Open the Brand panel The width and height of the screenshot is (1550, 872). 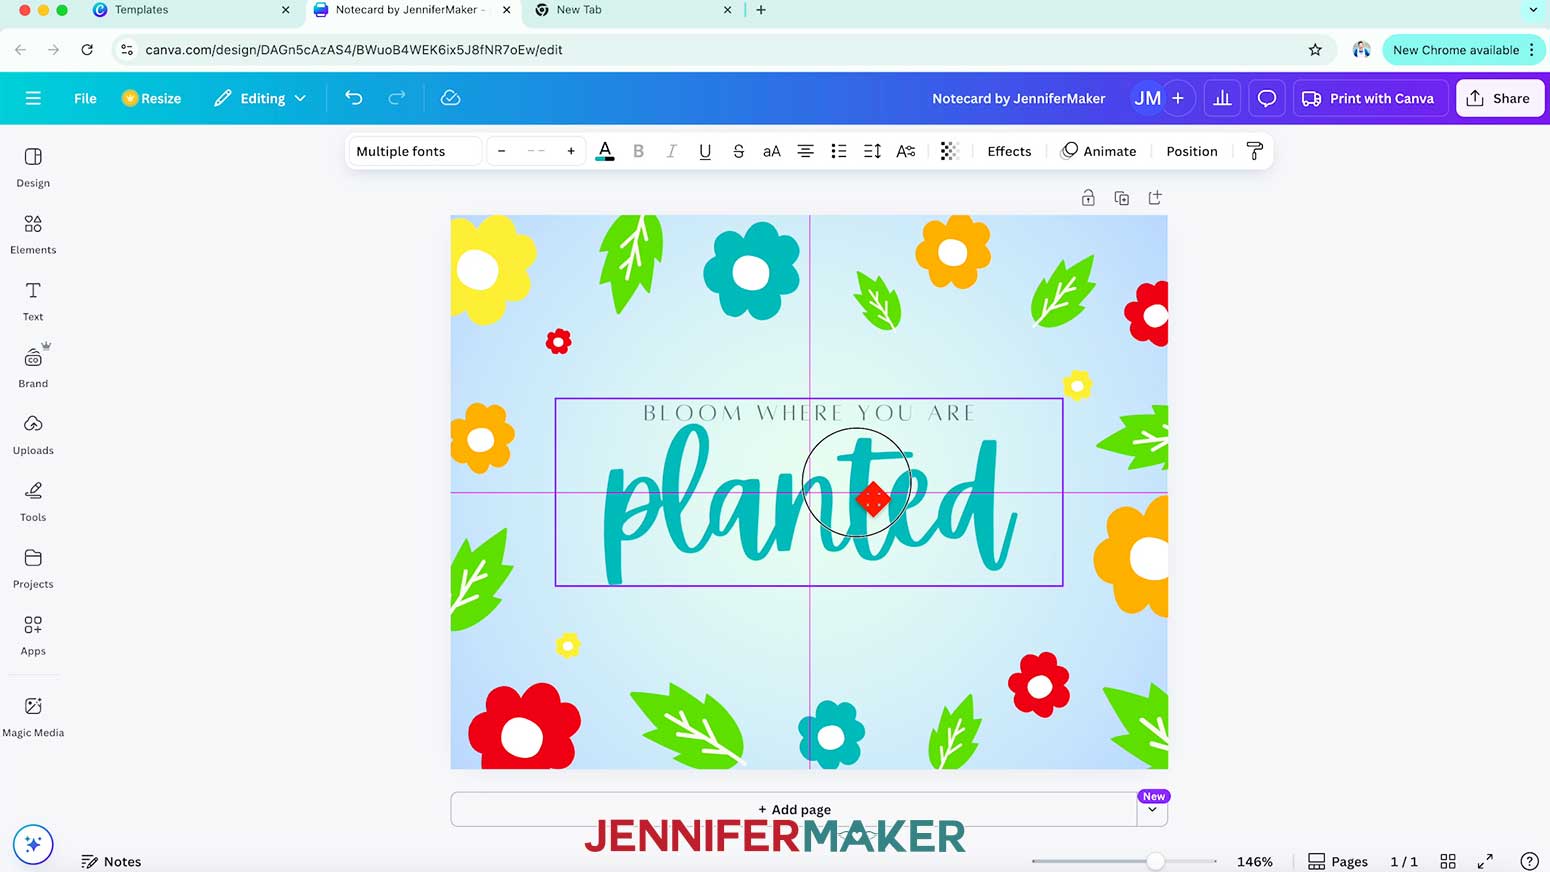point(33,367)
